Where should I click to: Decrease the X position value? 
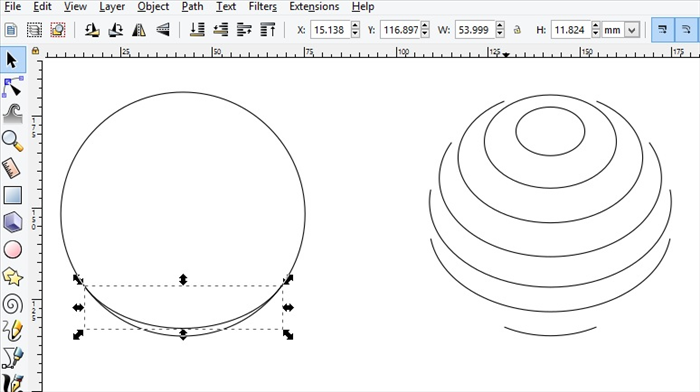[x=355, y=34]
